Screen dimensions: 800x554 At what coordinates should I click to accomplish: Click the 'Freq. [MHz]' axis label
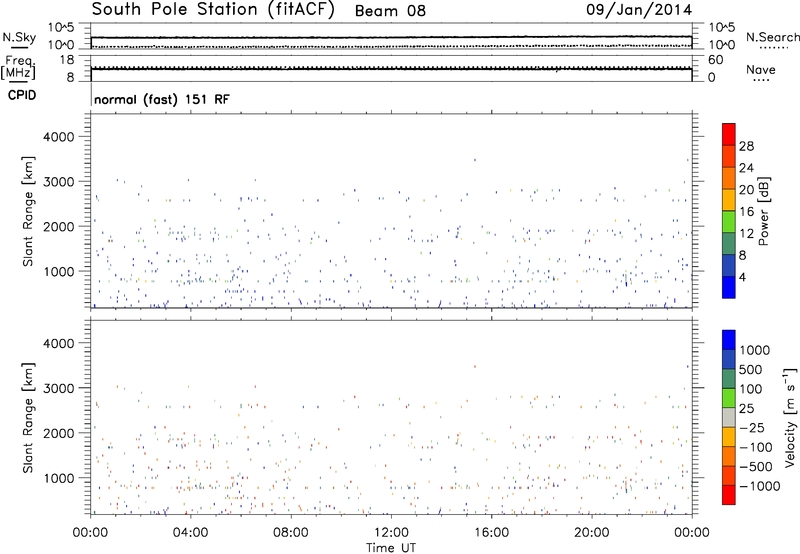[x=18, y=68]
